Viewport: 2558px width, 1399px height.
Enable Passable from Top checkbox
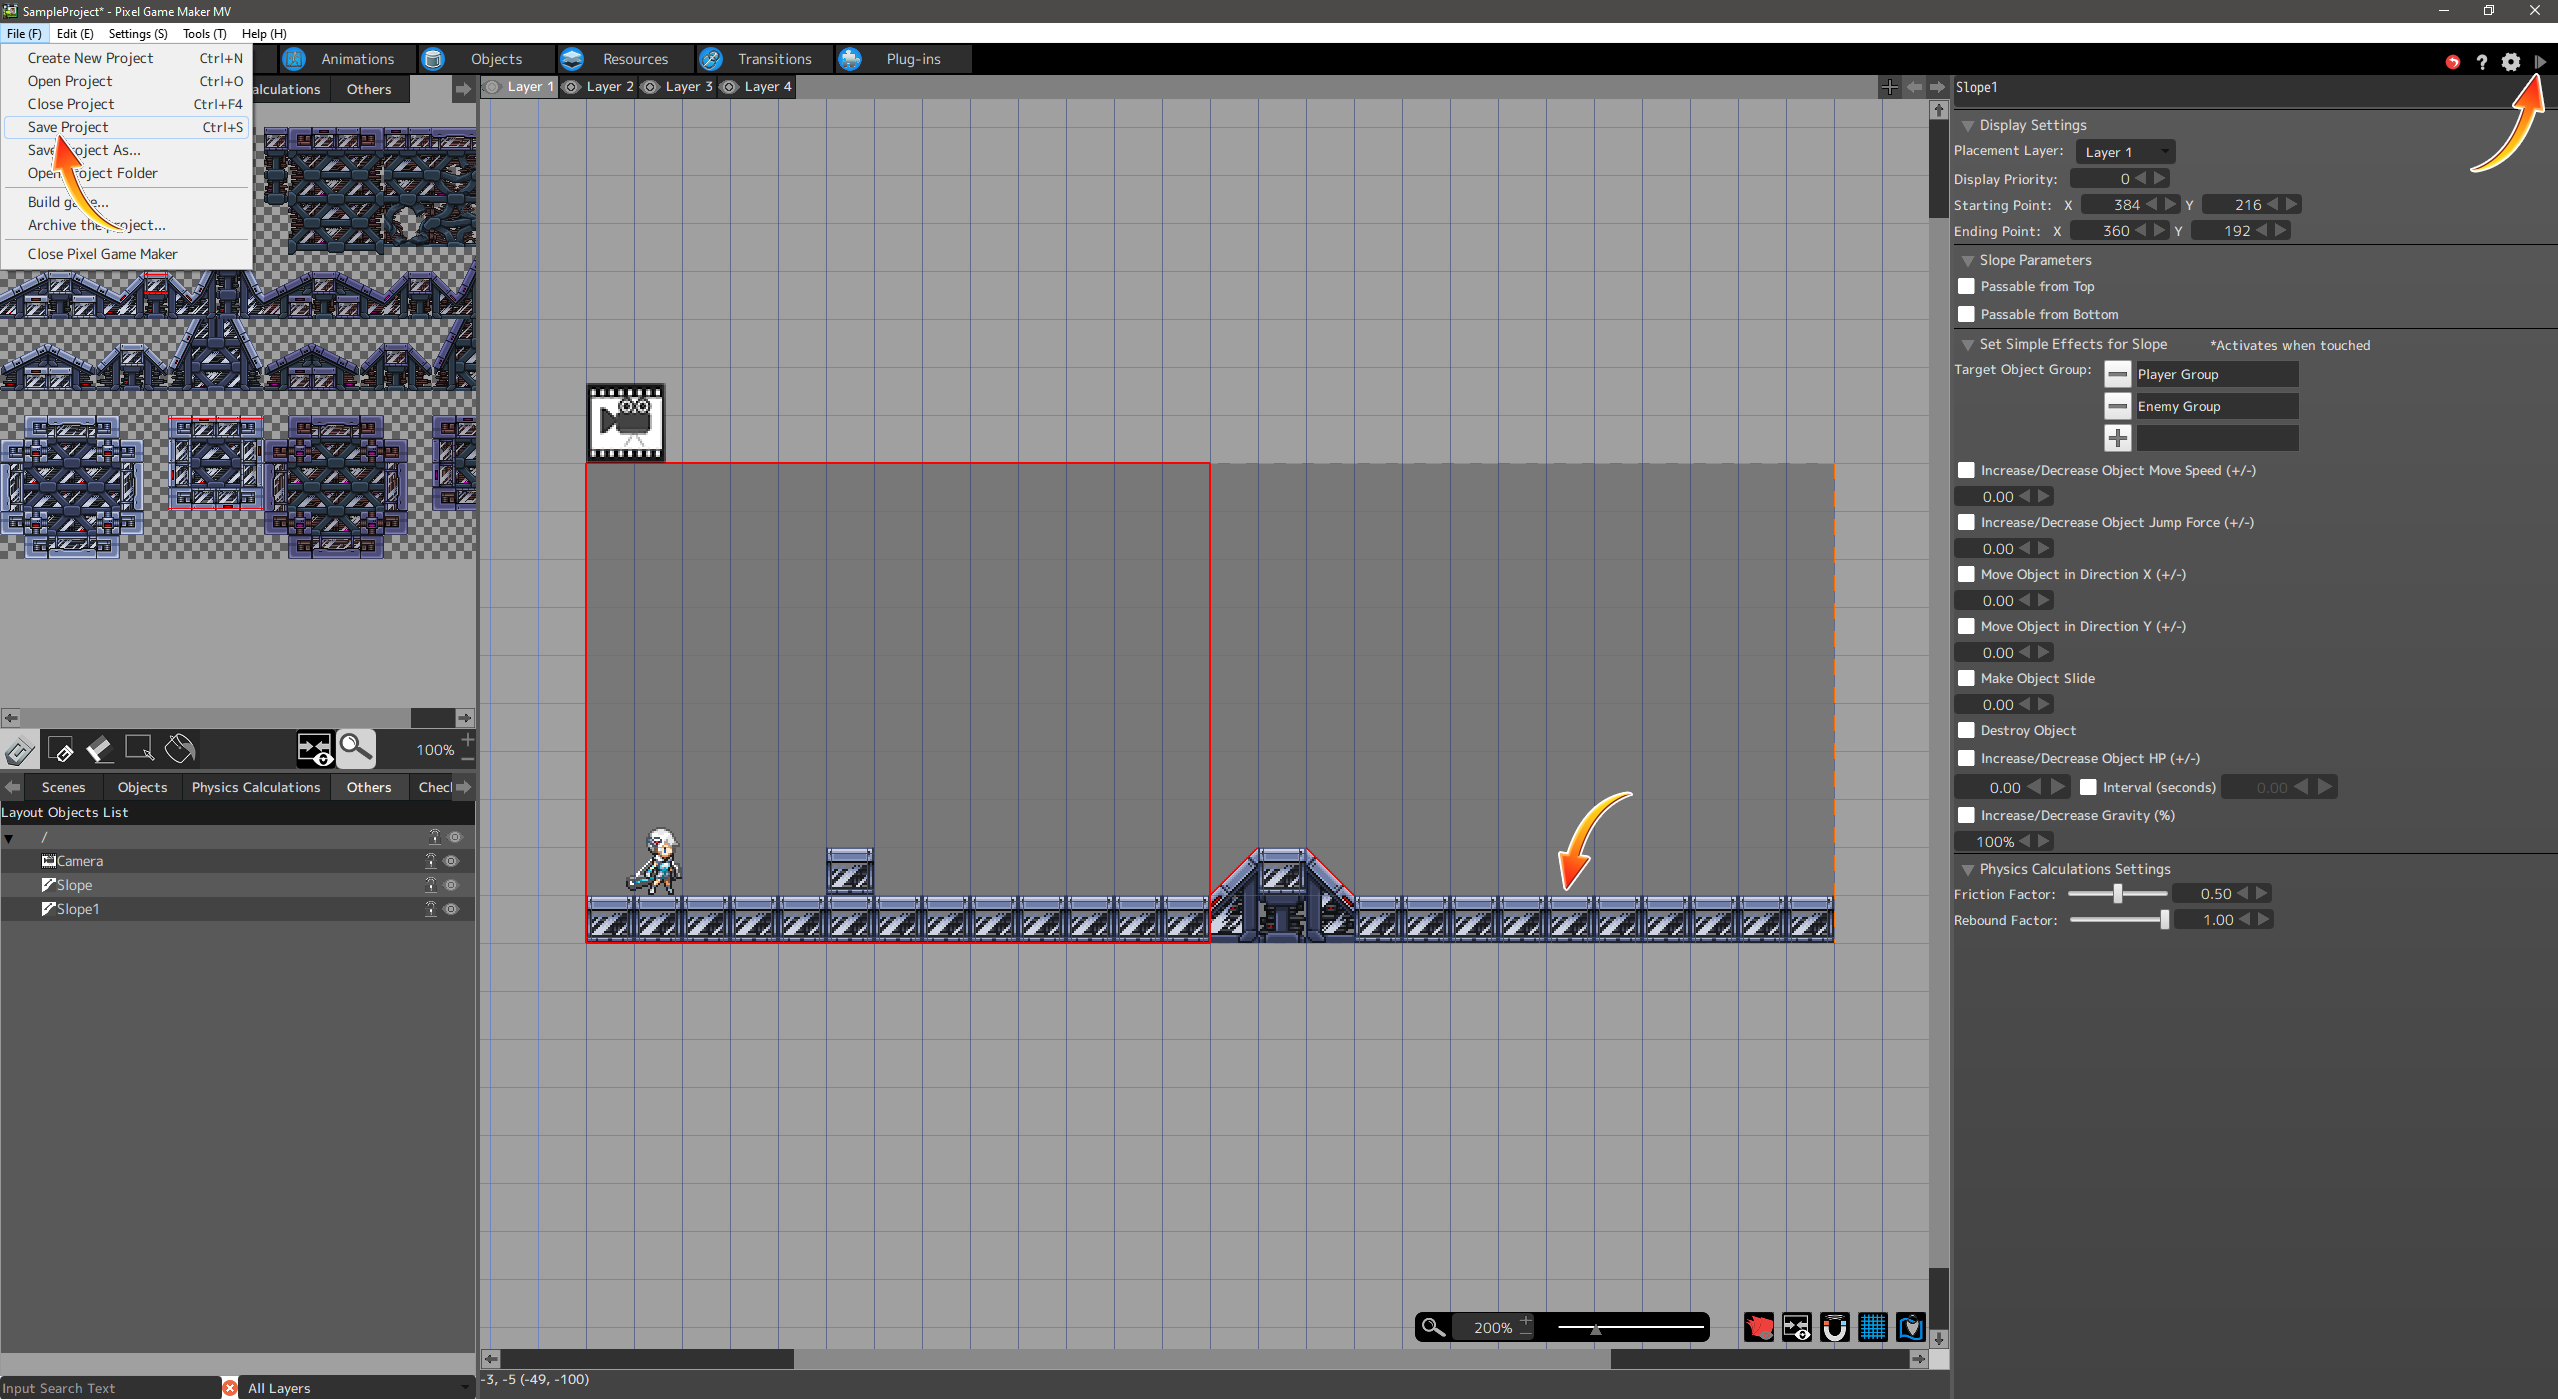pos(1966,287)
